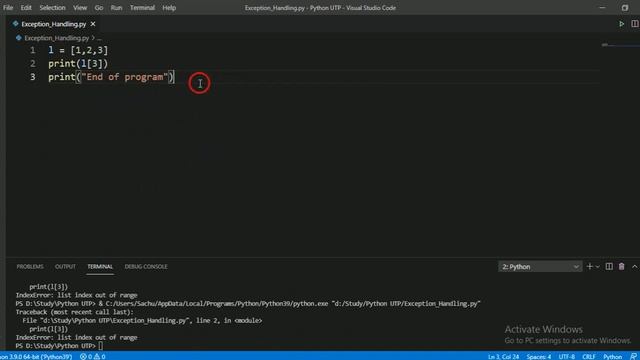The height and width of the screenshot is (360, 640).
Task: Open errors and warnings count in status bar
Action: [93, 356]
